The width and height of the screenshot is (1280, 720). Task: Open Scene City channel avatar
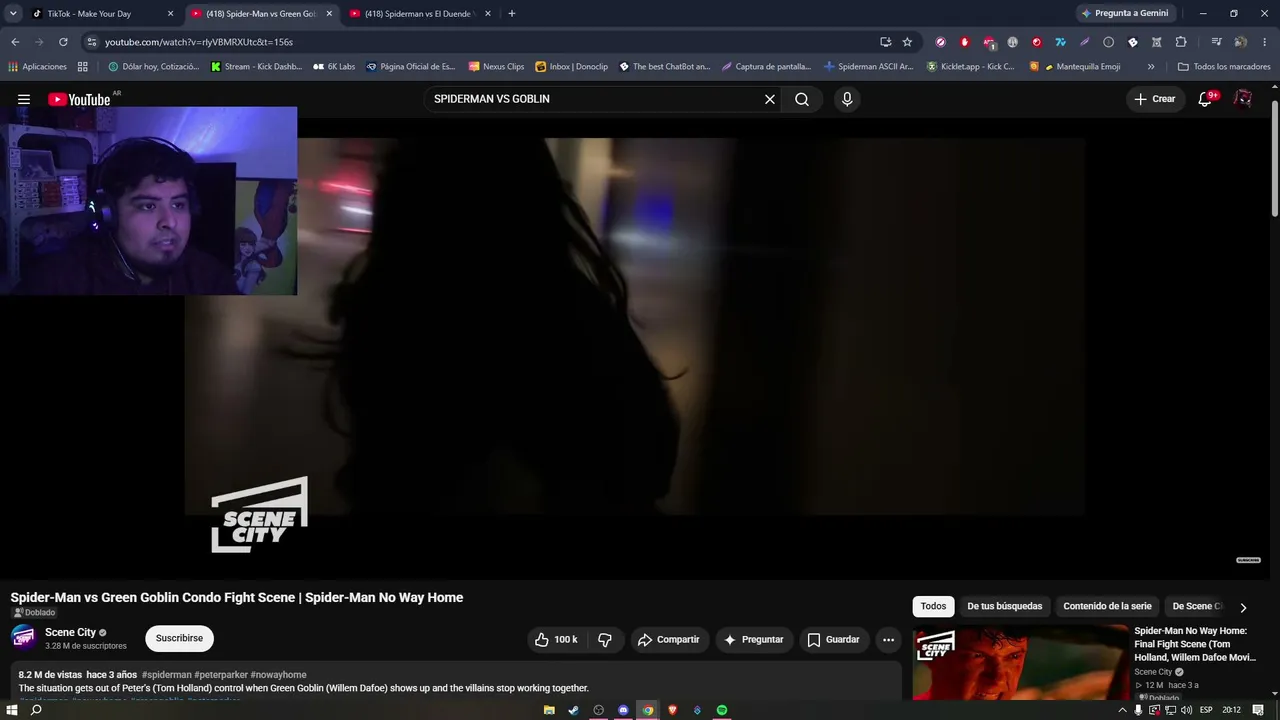(x=24, y=637)
